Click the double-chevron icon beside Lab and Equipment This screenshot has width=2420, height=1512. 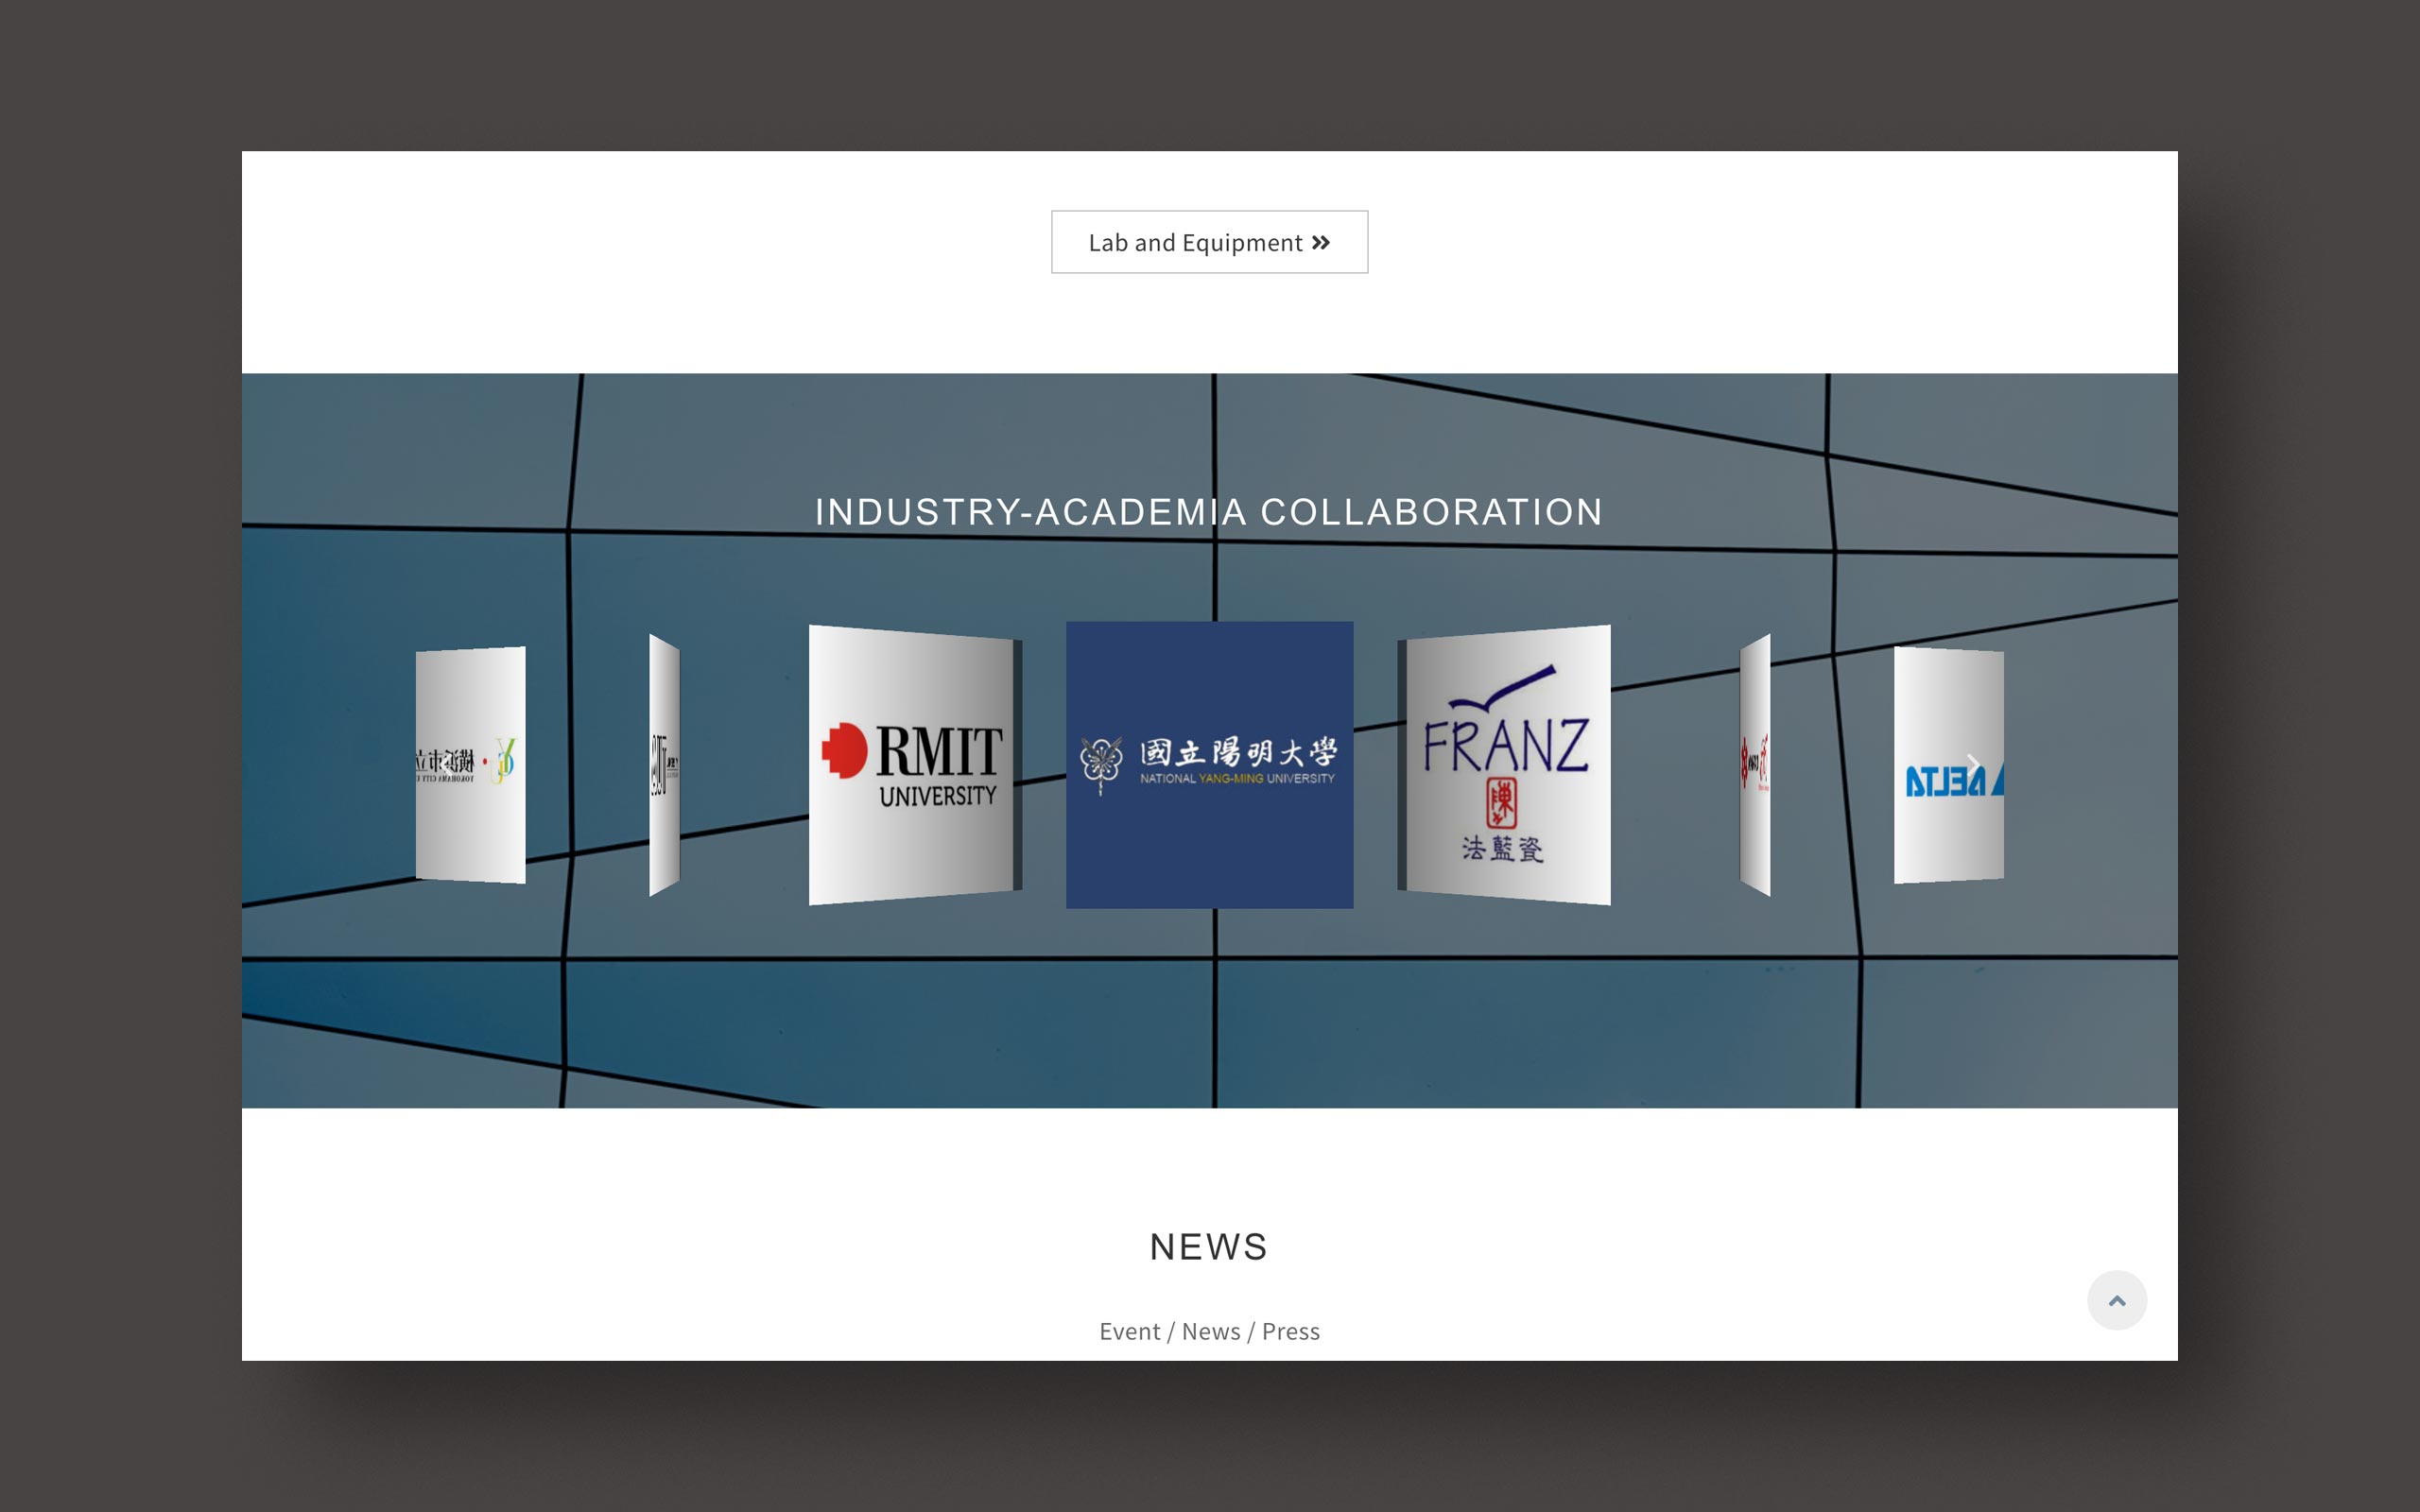(x=1321, y=243)
